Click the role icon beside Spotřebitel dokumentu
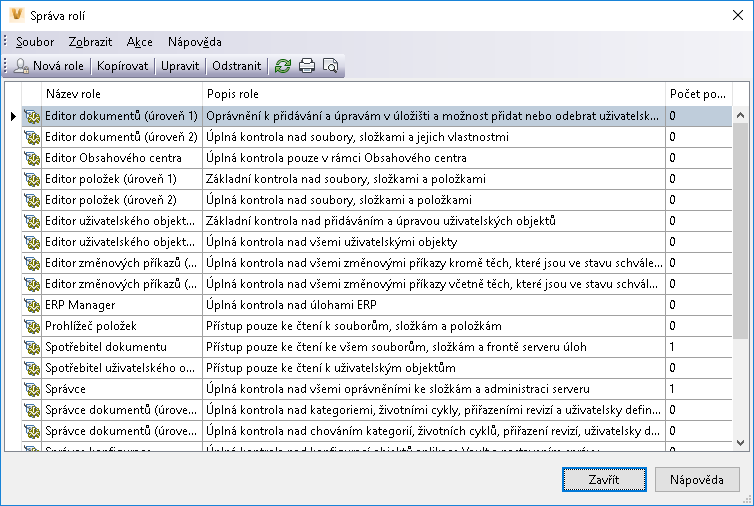 (x=30, y=347)
